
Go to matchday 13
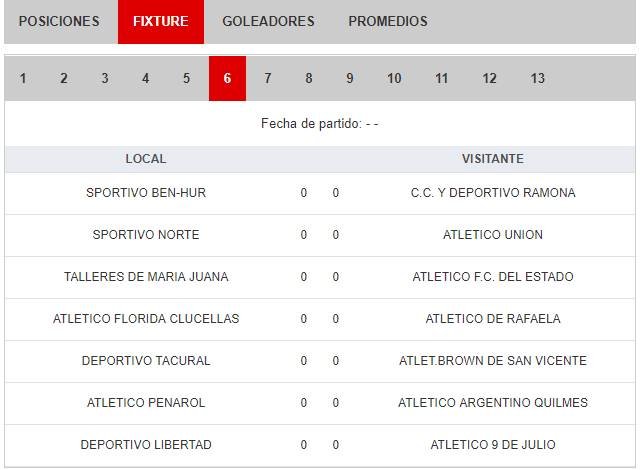538,78
